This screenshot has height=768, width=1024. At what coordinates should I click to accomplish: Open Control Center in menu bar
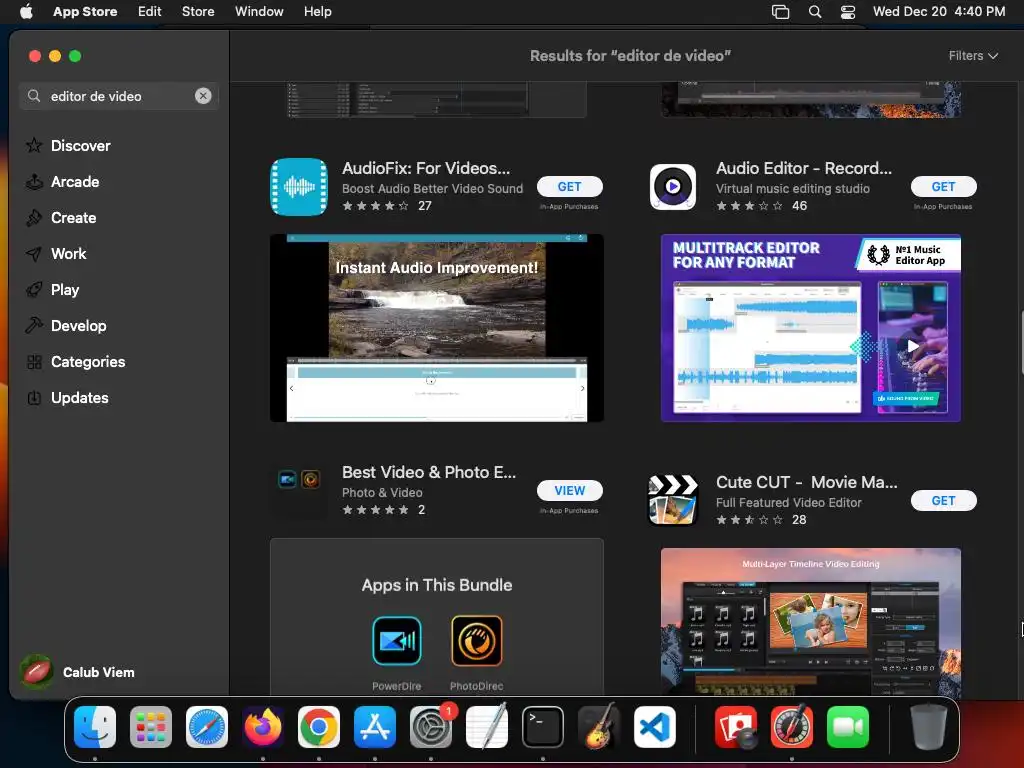pyautogui.click(x=848, y=12)
